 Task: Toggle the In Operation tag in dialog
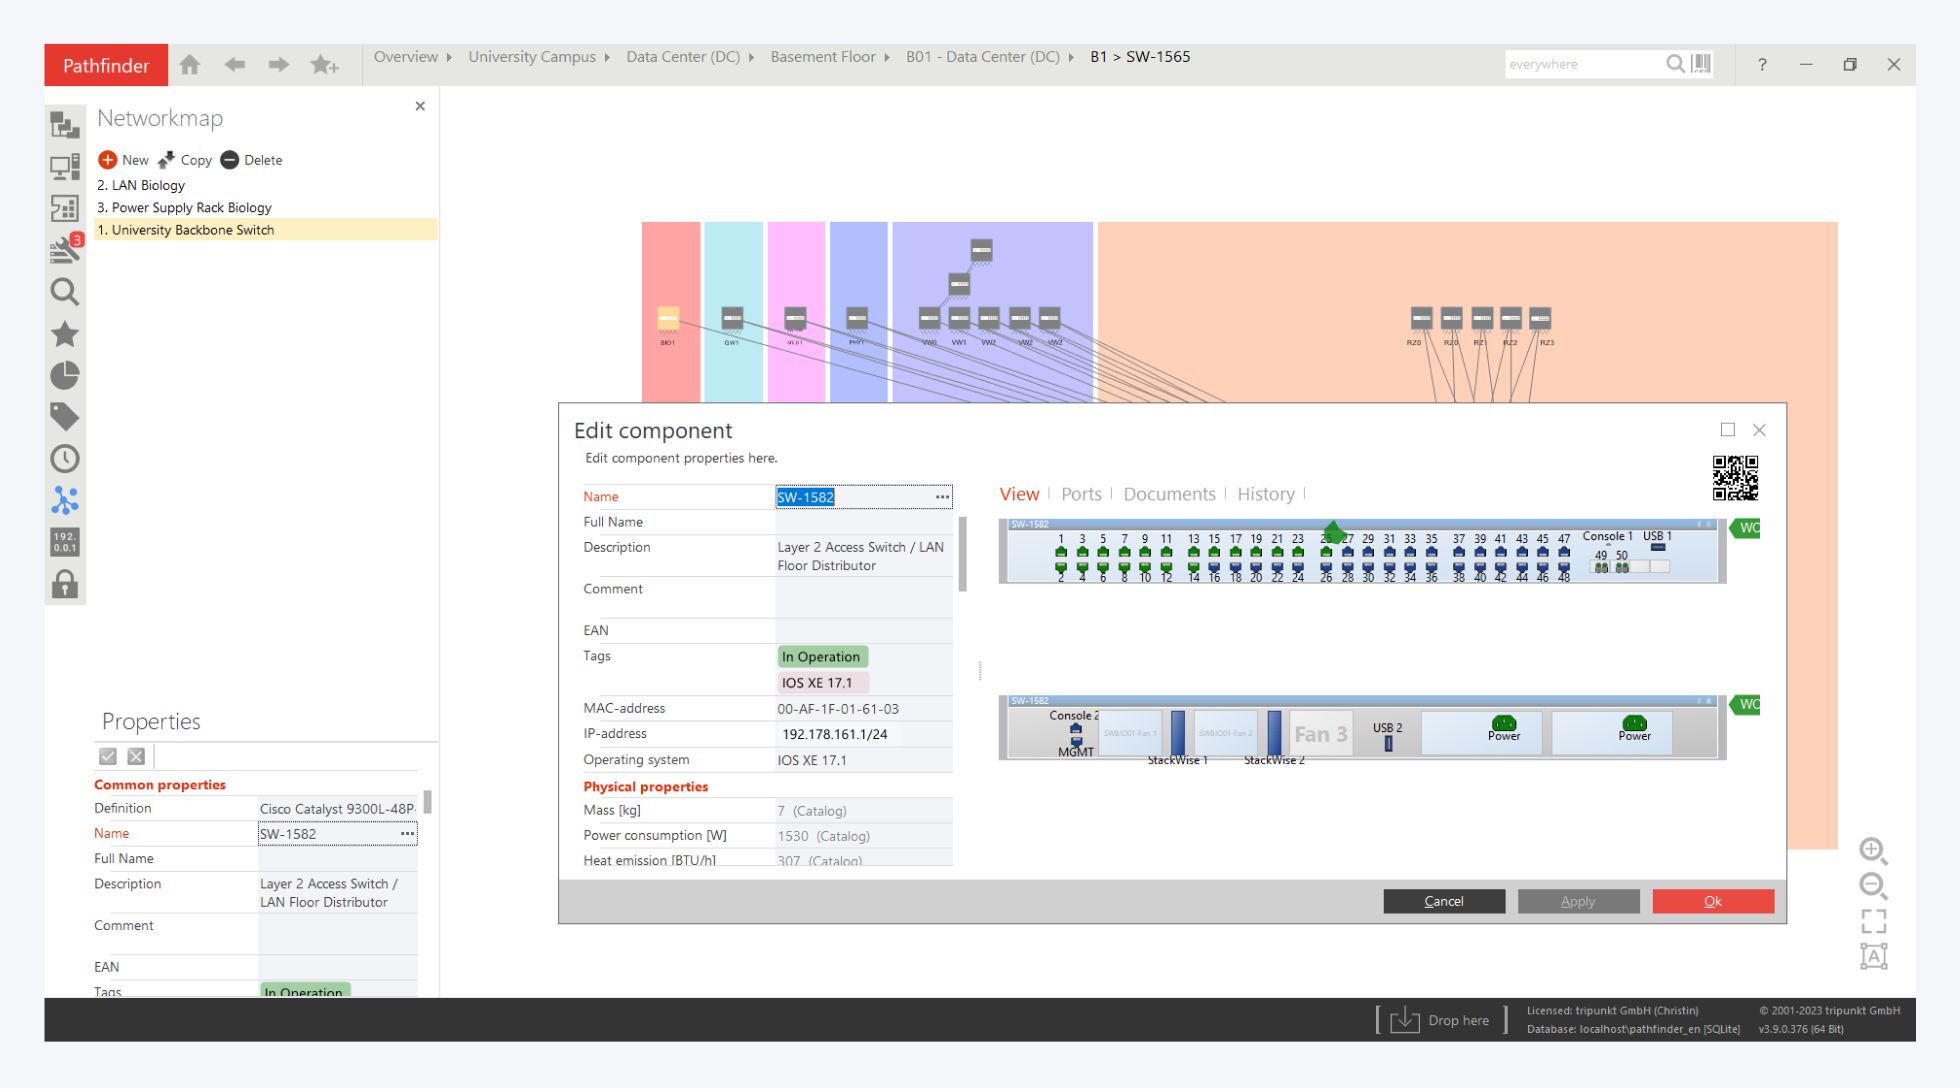pos(821,657)
